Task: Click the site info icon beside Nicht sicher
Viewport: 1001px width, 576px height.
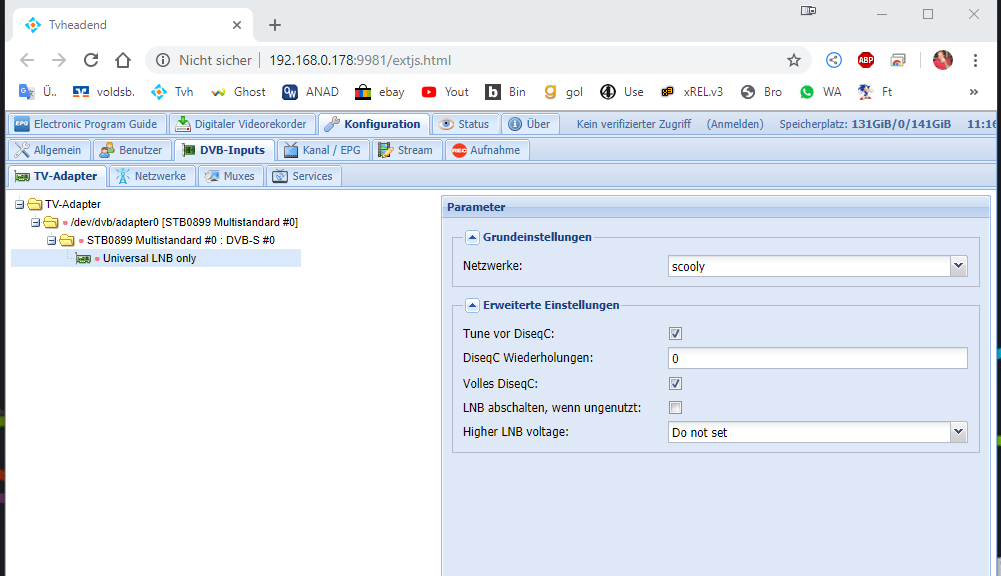Action: (163, 60)
